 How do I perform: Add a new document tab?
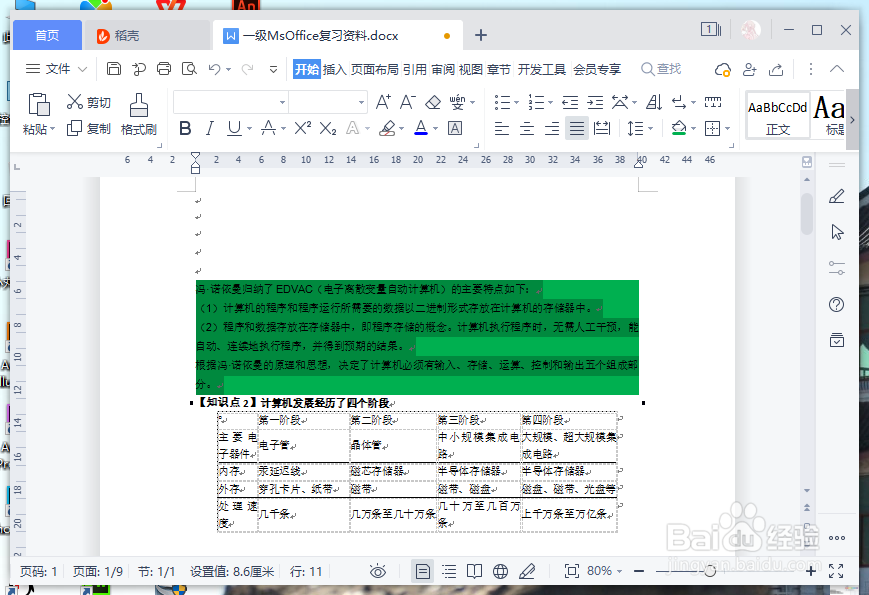pyautogui.click(x=480, y=35)
